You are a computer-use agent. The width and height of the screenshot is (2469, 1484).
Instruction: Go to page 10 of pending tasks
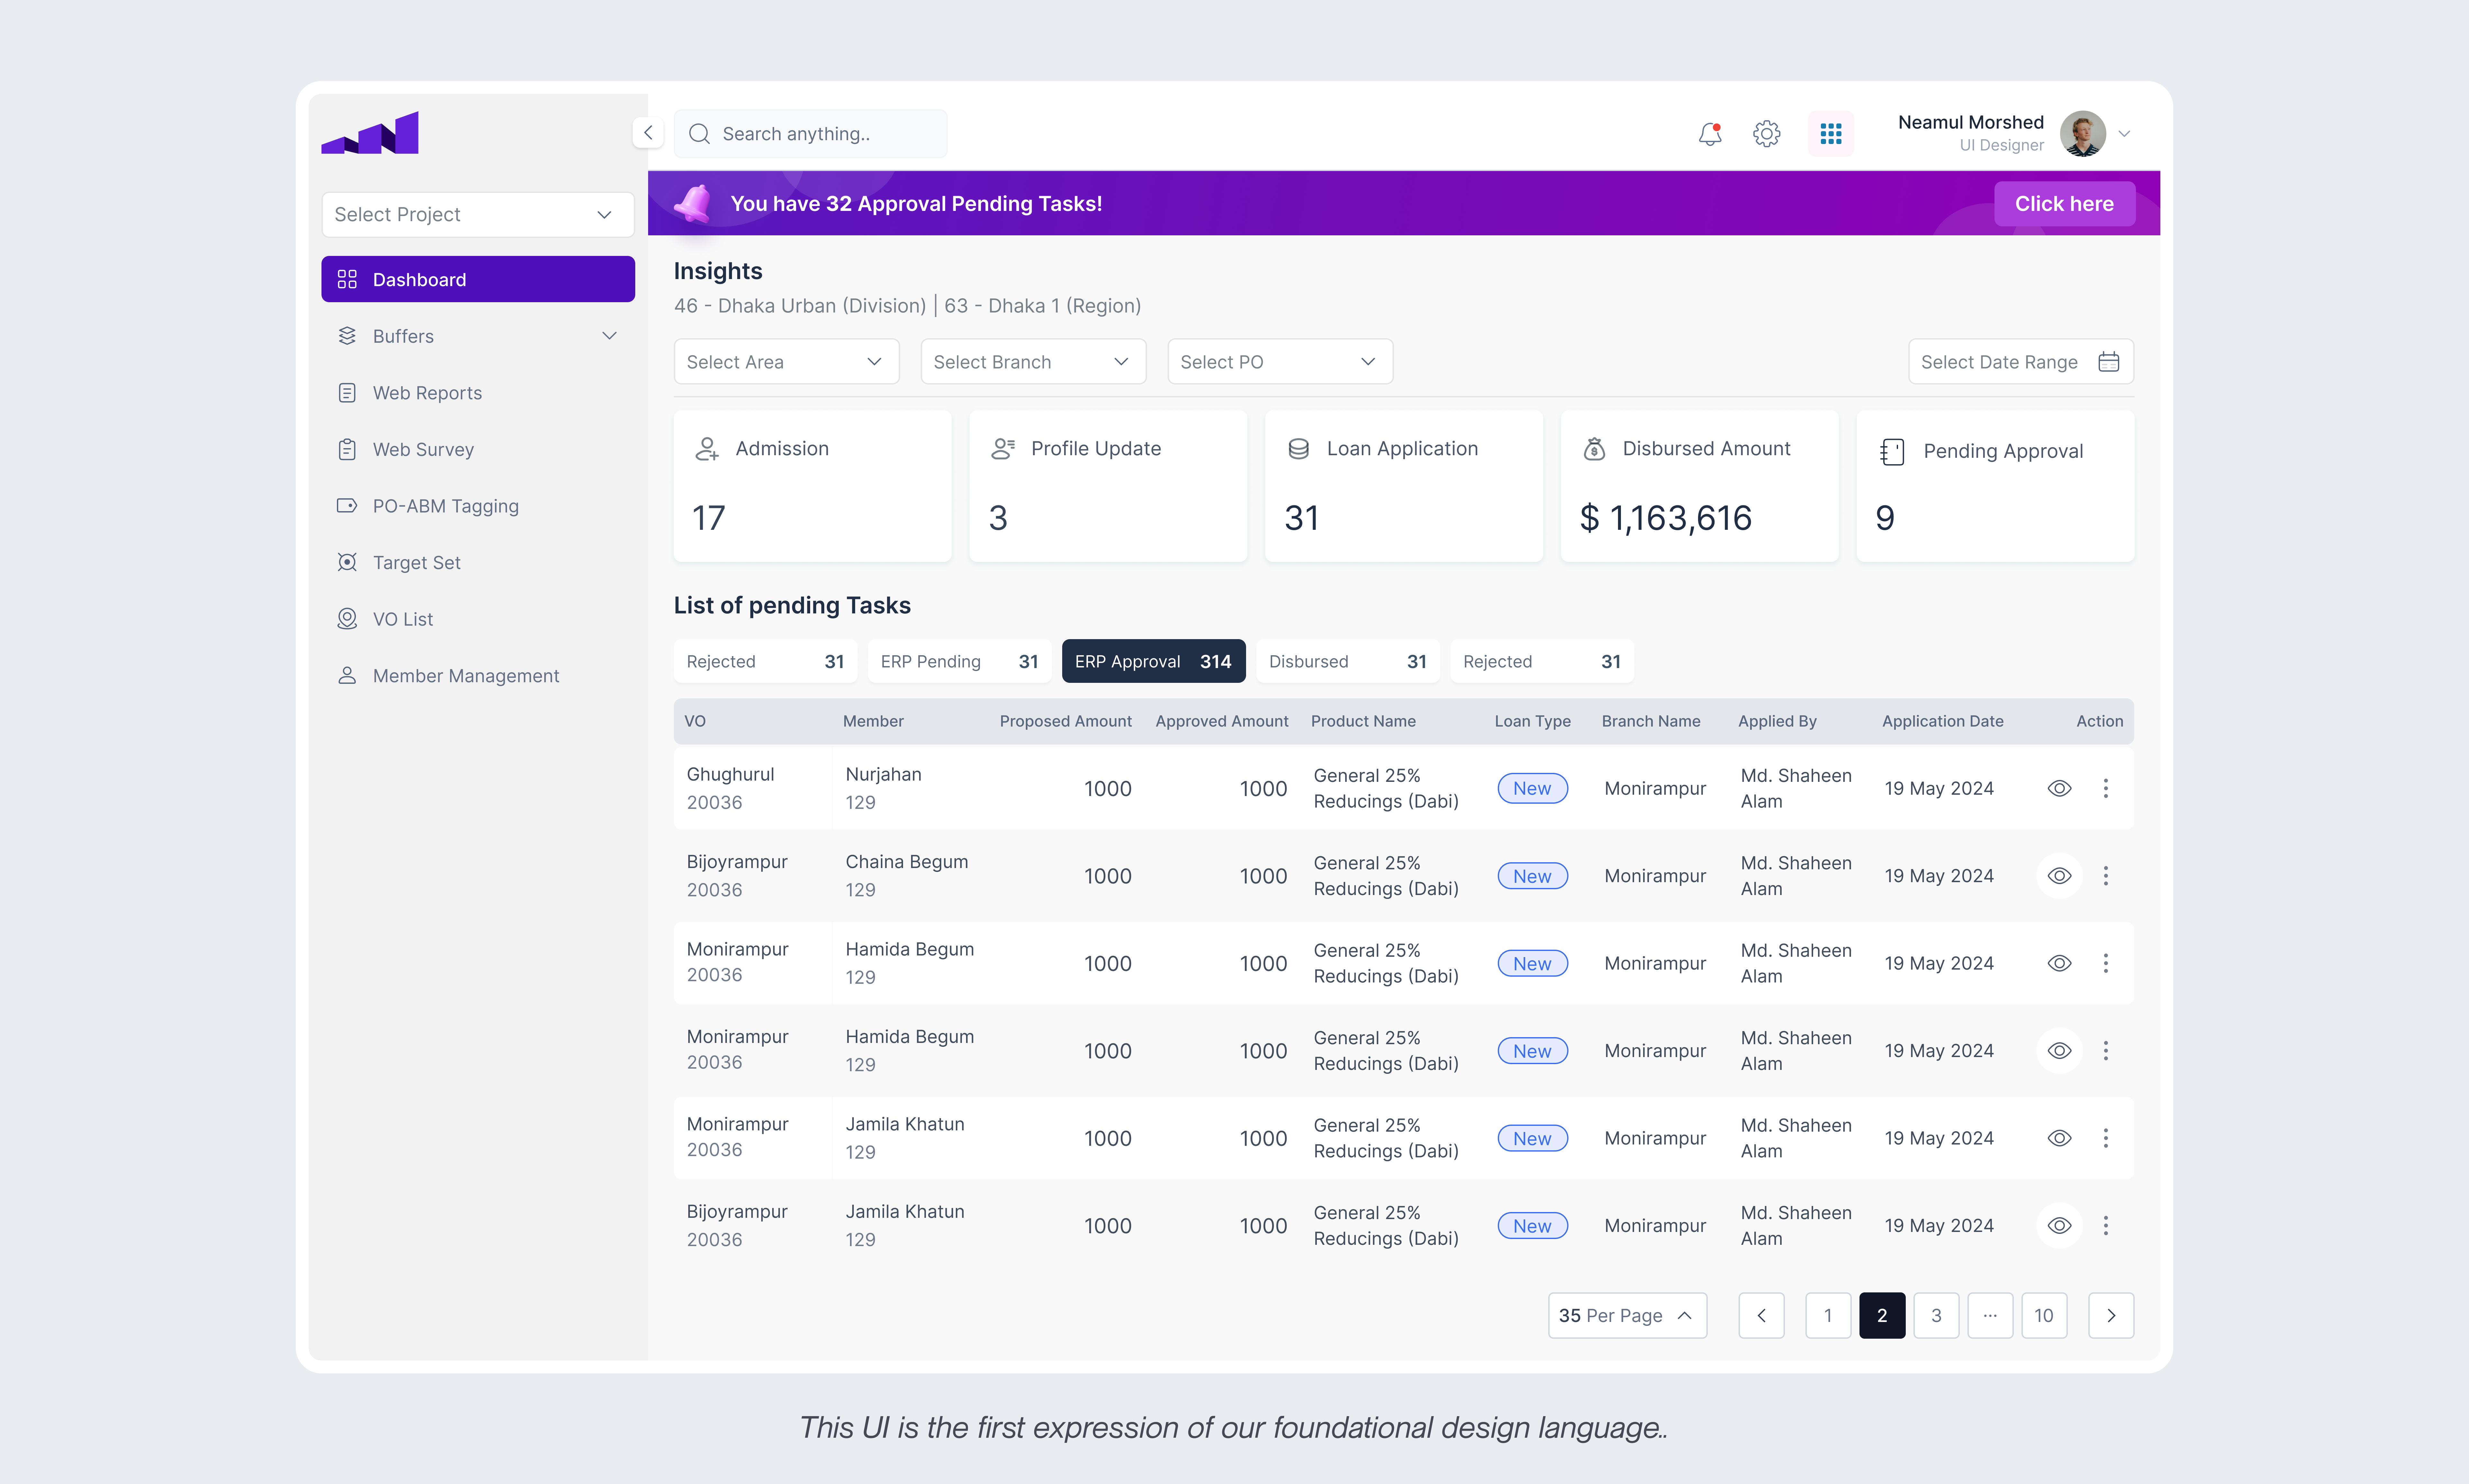(2044, 1315)
